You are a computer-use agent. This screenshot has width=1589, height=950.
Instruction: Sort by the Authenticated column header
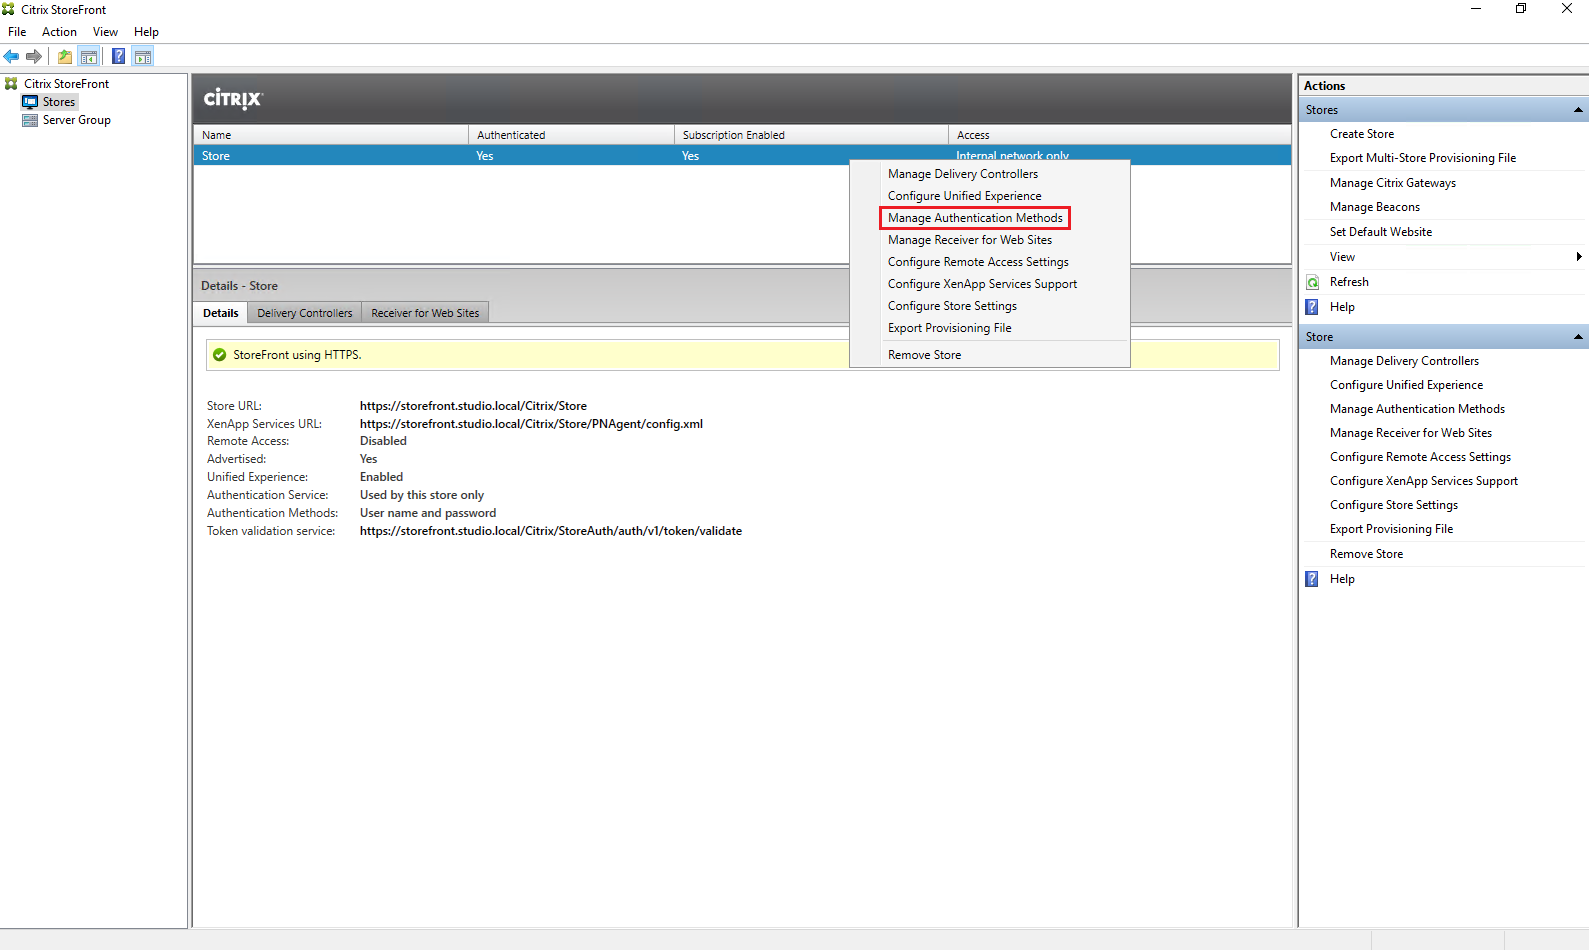point(571,135)
